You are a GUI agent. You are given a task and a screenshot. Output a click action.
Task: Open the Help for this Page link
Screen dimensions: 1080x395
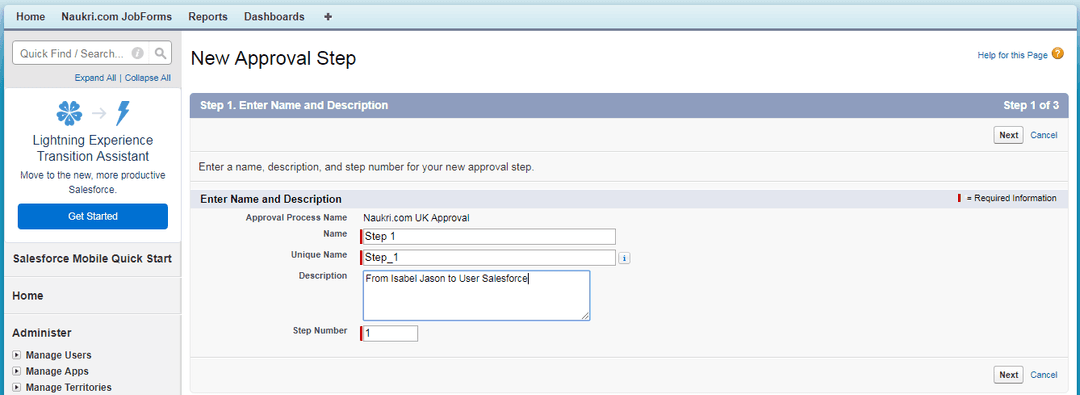pyautogui.click(x=1012, y=55)
